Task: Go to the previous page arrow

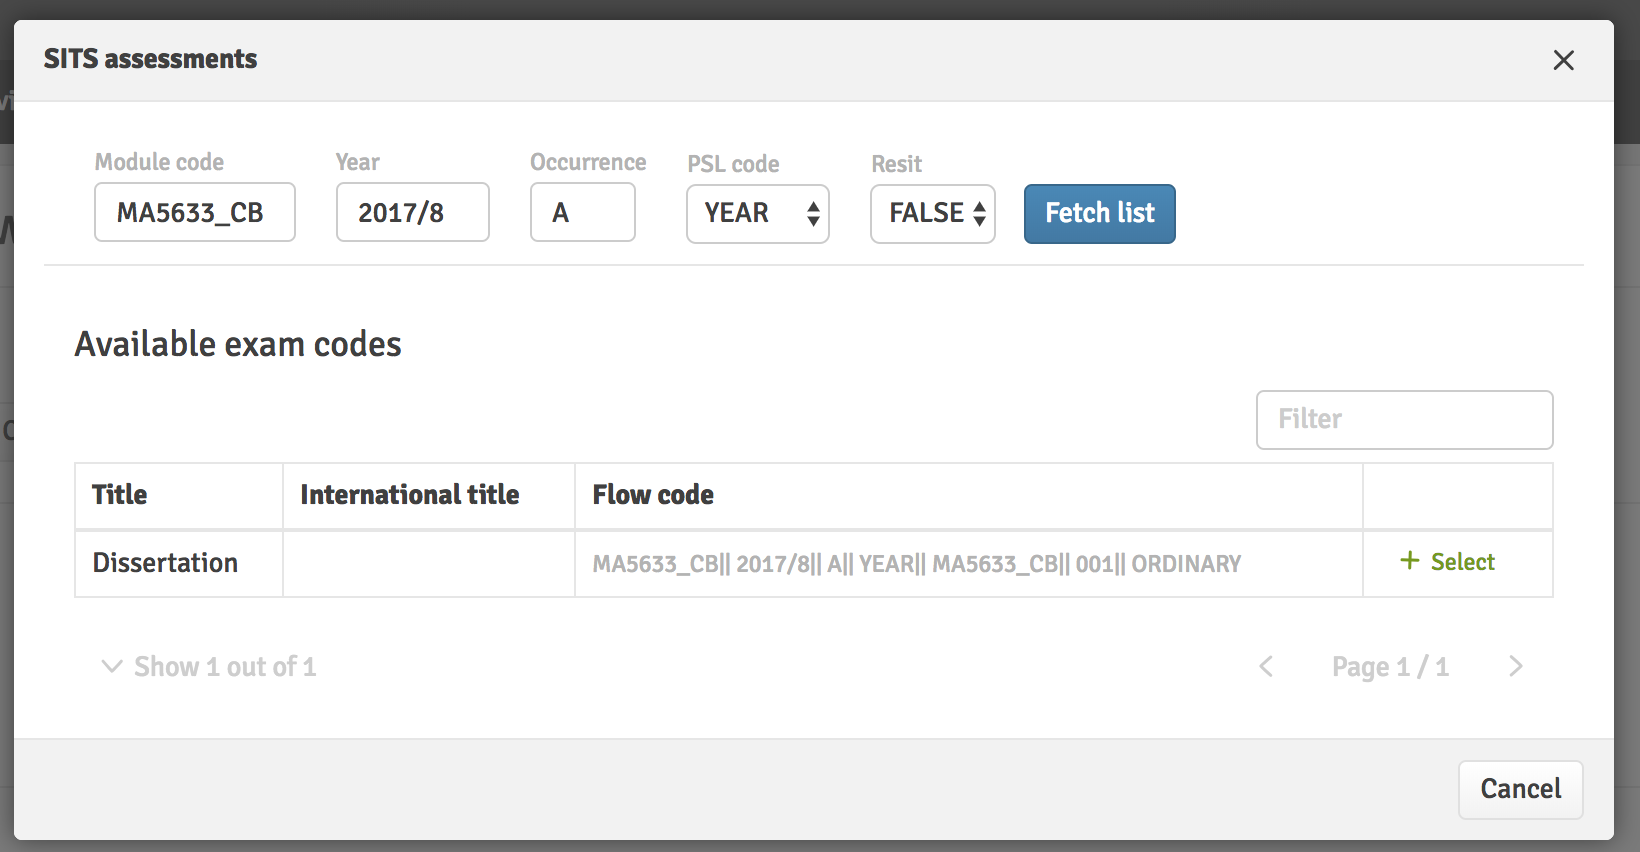Action: click(x=1266, y=666)
